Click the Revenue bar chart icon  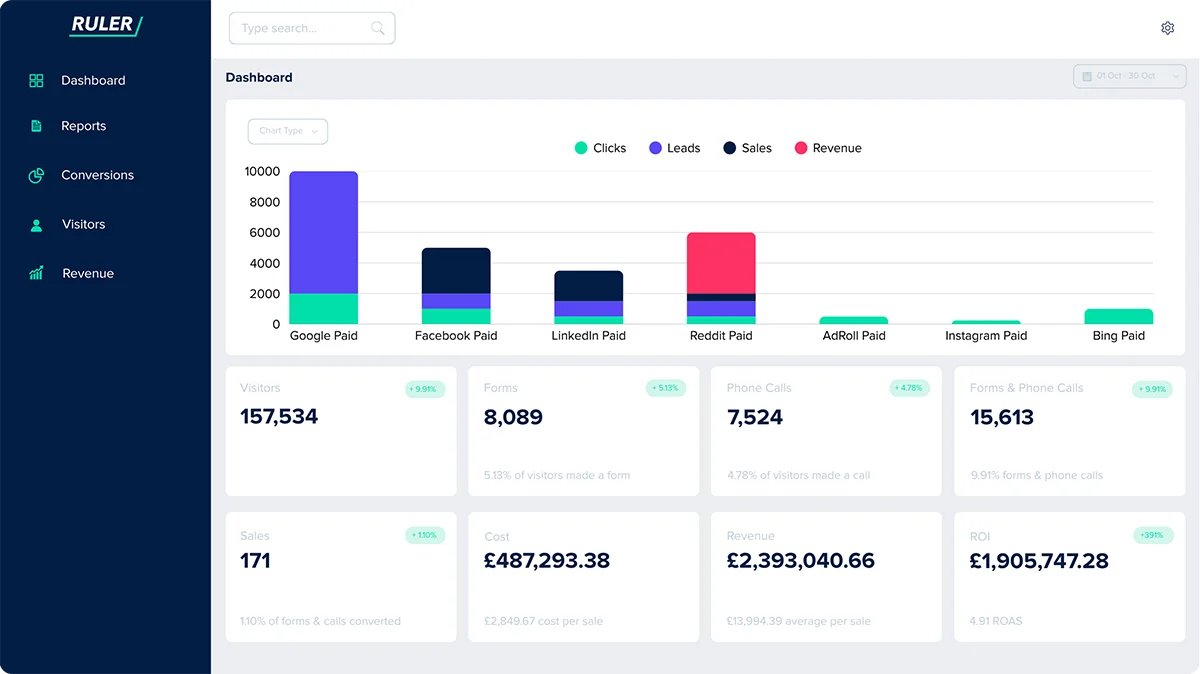pos(37,273)
